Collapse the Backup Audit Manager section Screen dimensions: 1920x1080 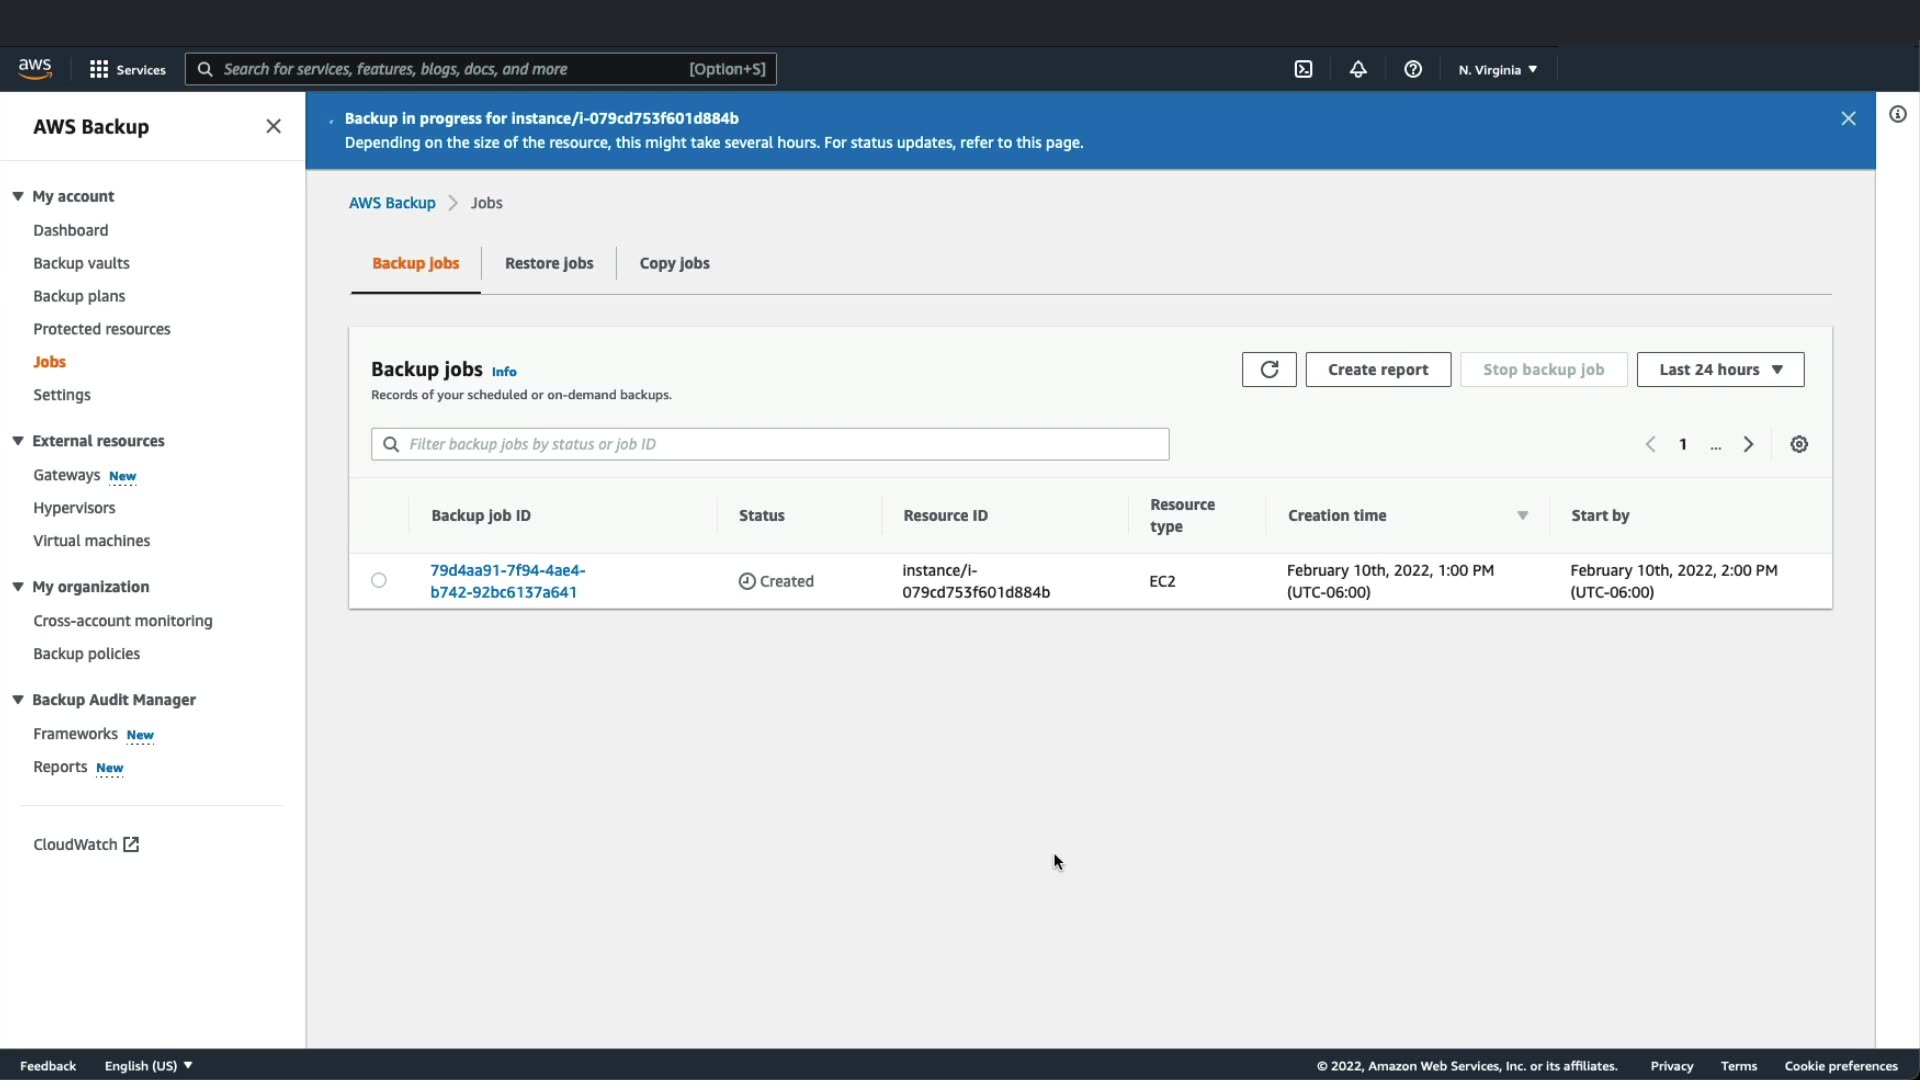[x=18, y=699]
